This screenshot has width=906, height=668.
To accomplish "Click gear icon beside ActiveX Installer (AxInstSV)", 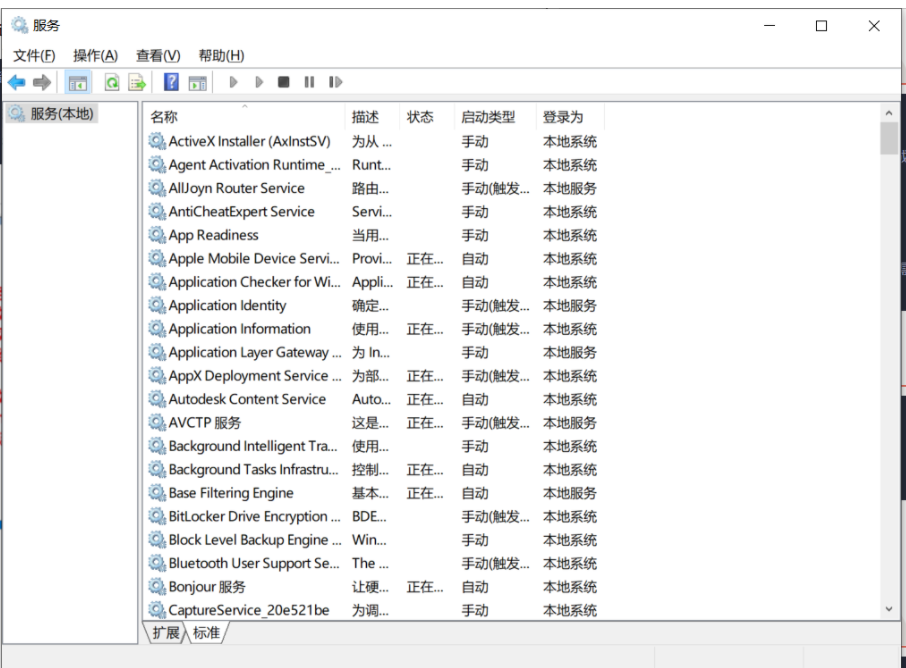I will (x=157, y=141).
